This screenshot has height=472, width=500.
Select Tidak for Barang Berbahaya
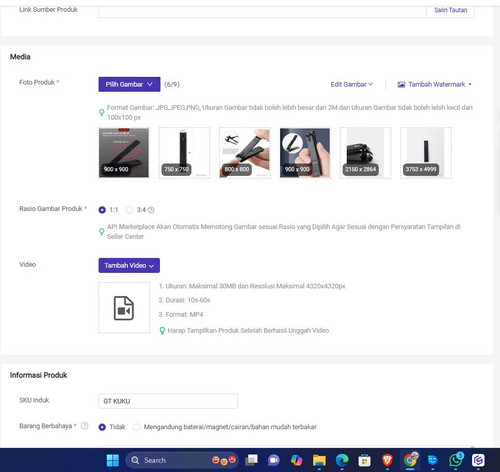point(102,427)
